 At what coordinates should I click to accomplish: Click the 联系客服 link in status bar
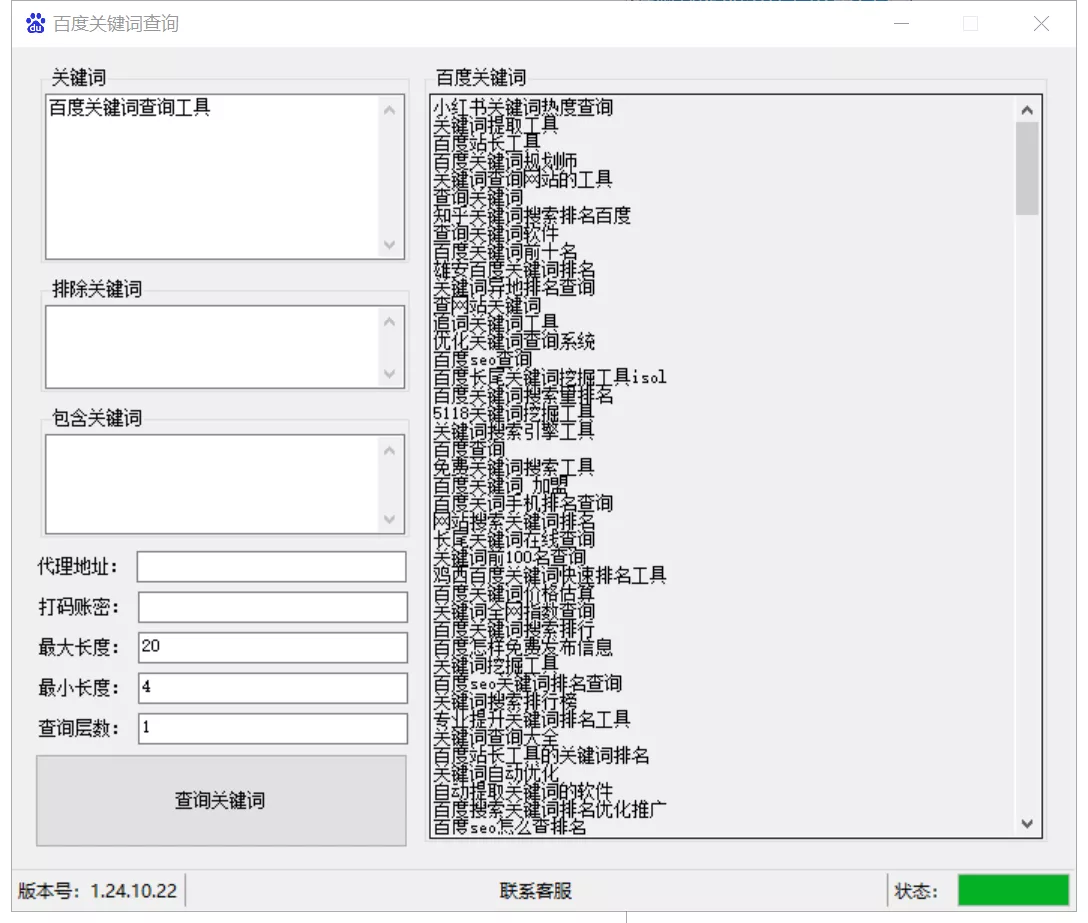[x=535, y=890]
